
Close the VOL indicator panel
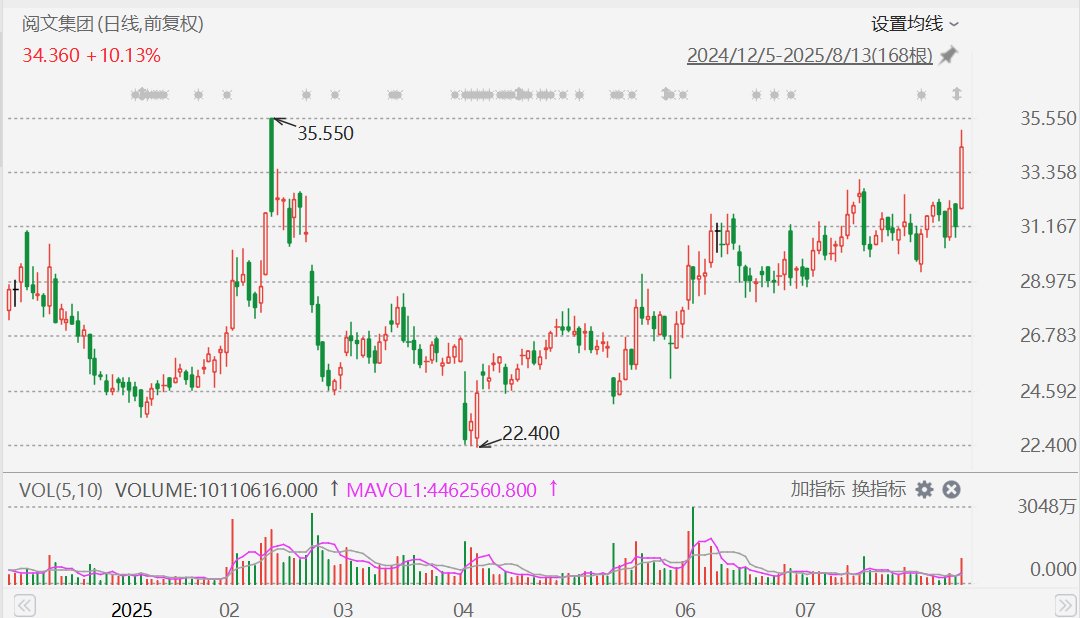point(952,489)
